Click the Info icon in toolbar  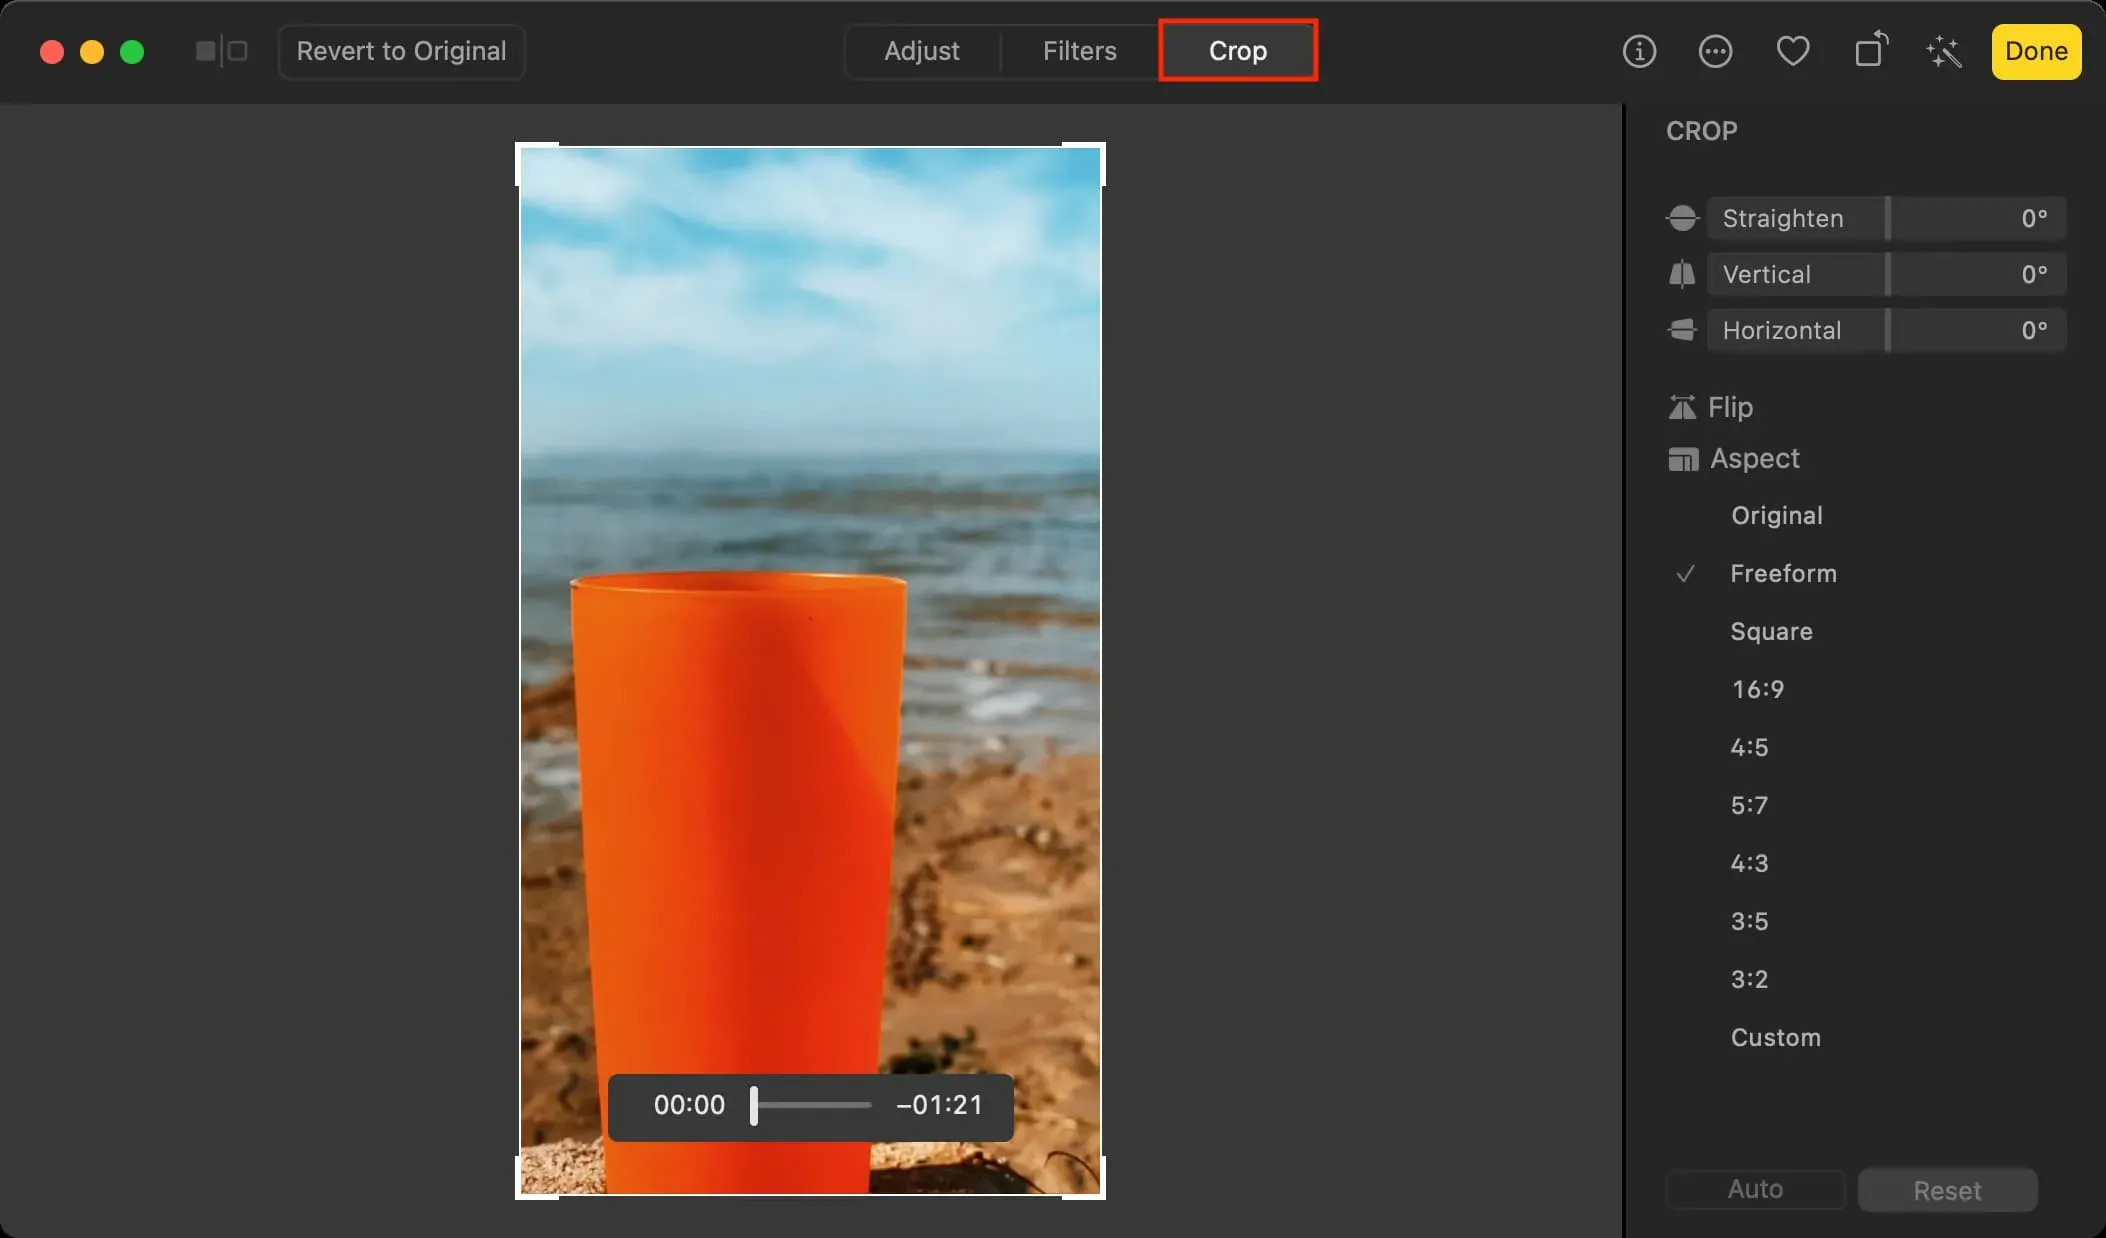pyautogui.click(x=1640, y=52)
